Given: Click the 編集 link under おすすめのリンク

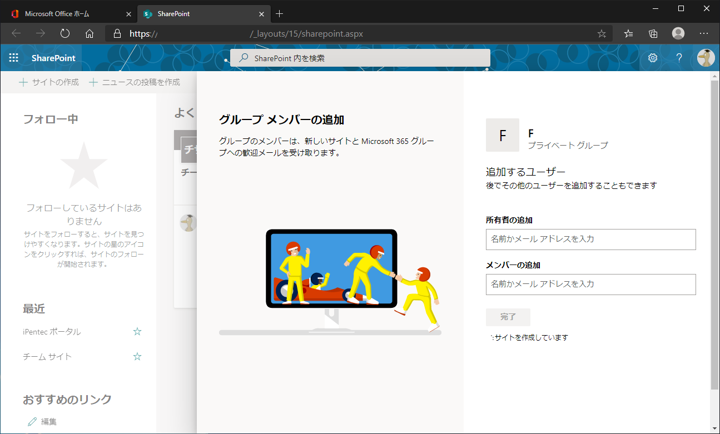Looking at the screenshot, I should click(x=49, y=421).
